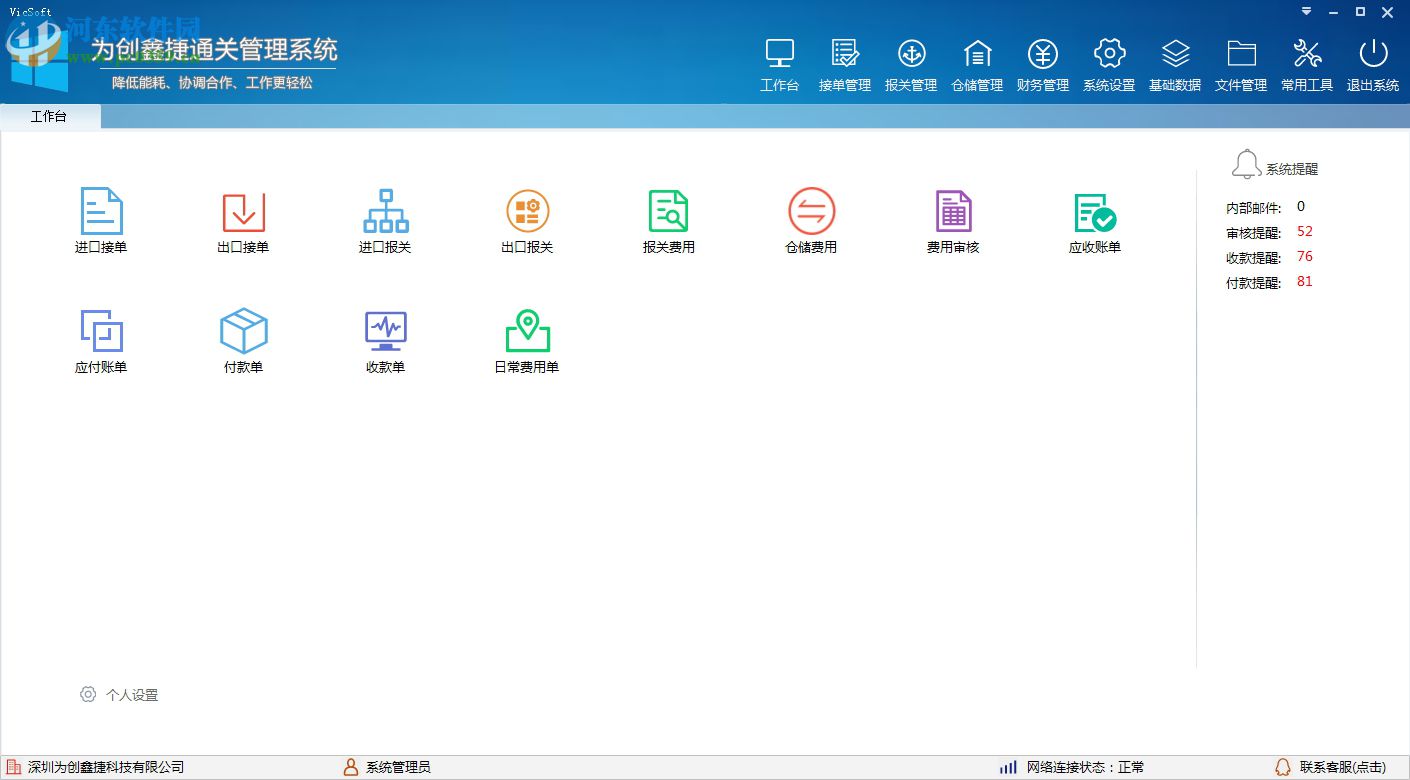
Task: Open the 日常费用单 daily expense icon
Action: tap(527, 331)
